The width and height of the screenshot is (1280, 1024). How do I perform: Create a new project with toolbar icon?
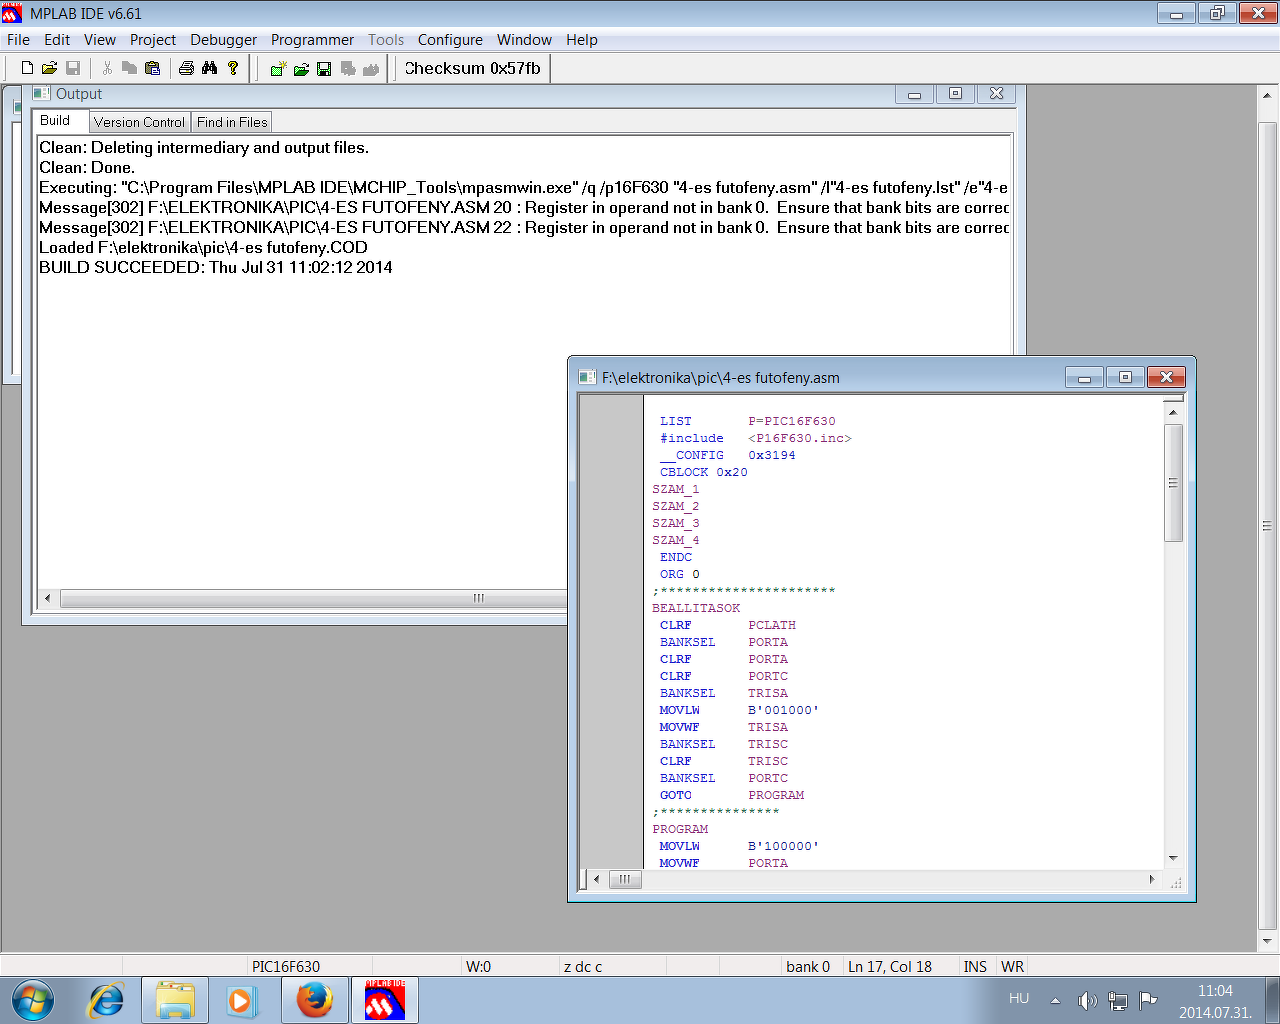278,69
